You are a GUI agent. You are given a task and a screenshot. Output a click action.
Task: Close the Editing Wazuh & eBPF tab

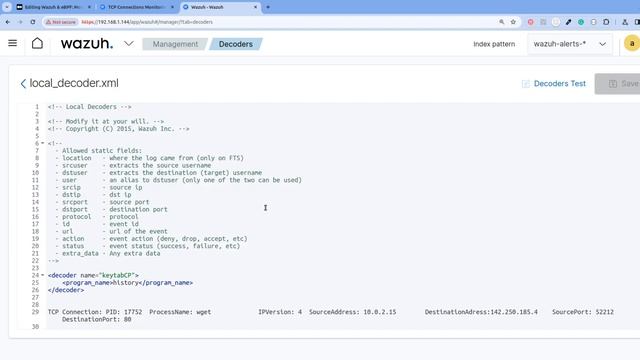click(x=89, y=7)
